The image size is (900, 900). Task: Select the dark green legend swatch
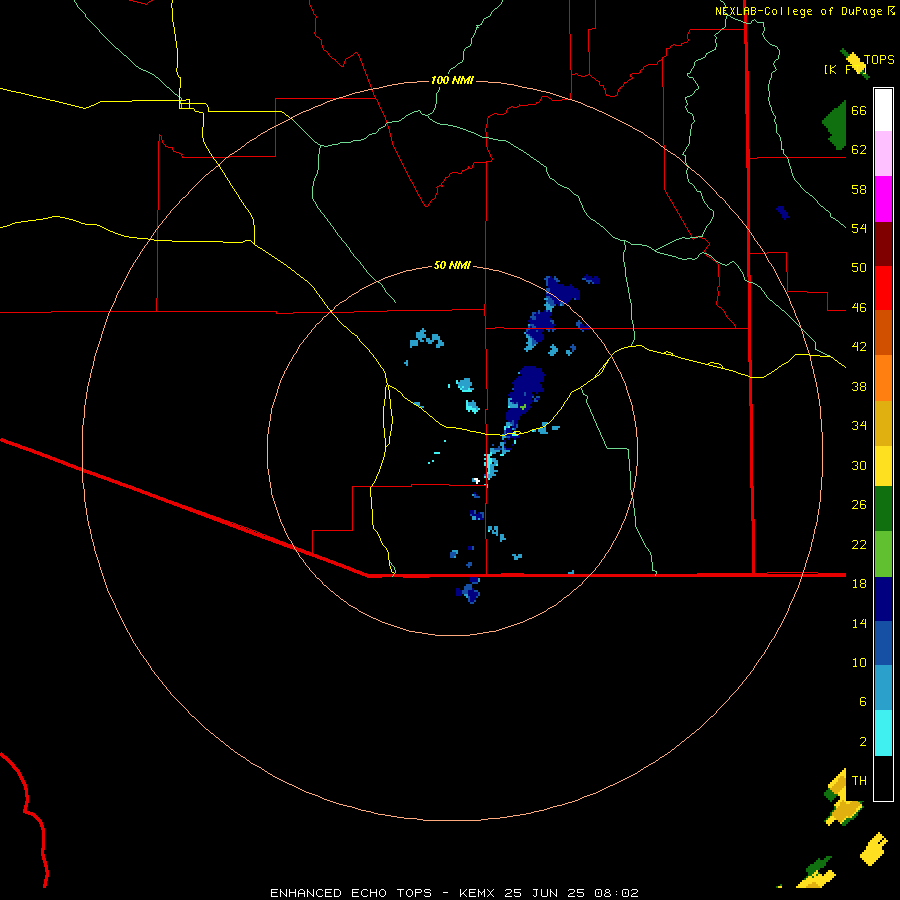point(883,509)
